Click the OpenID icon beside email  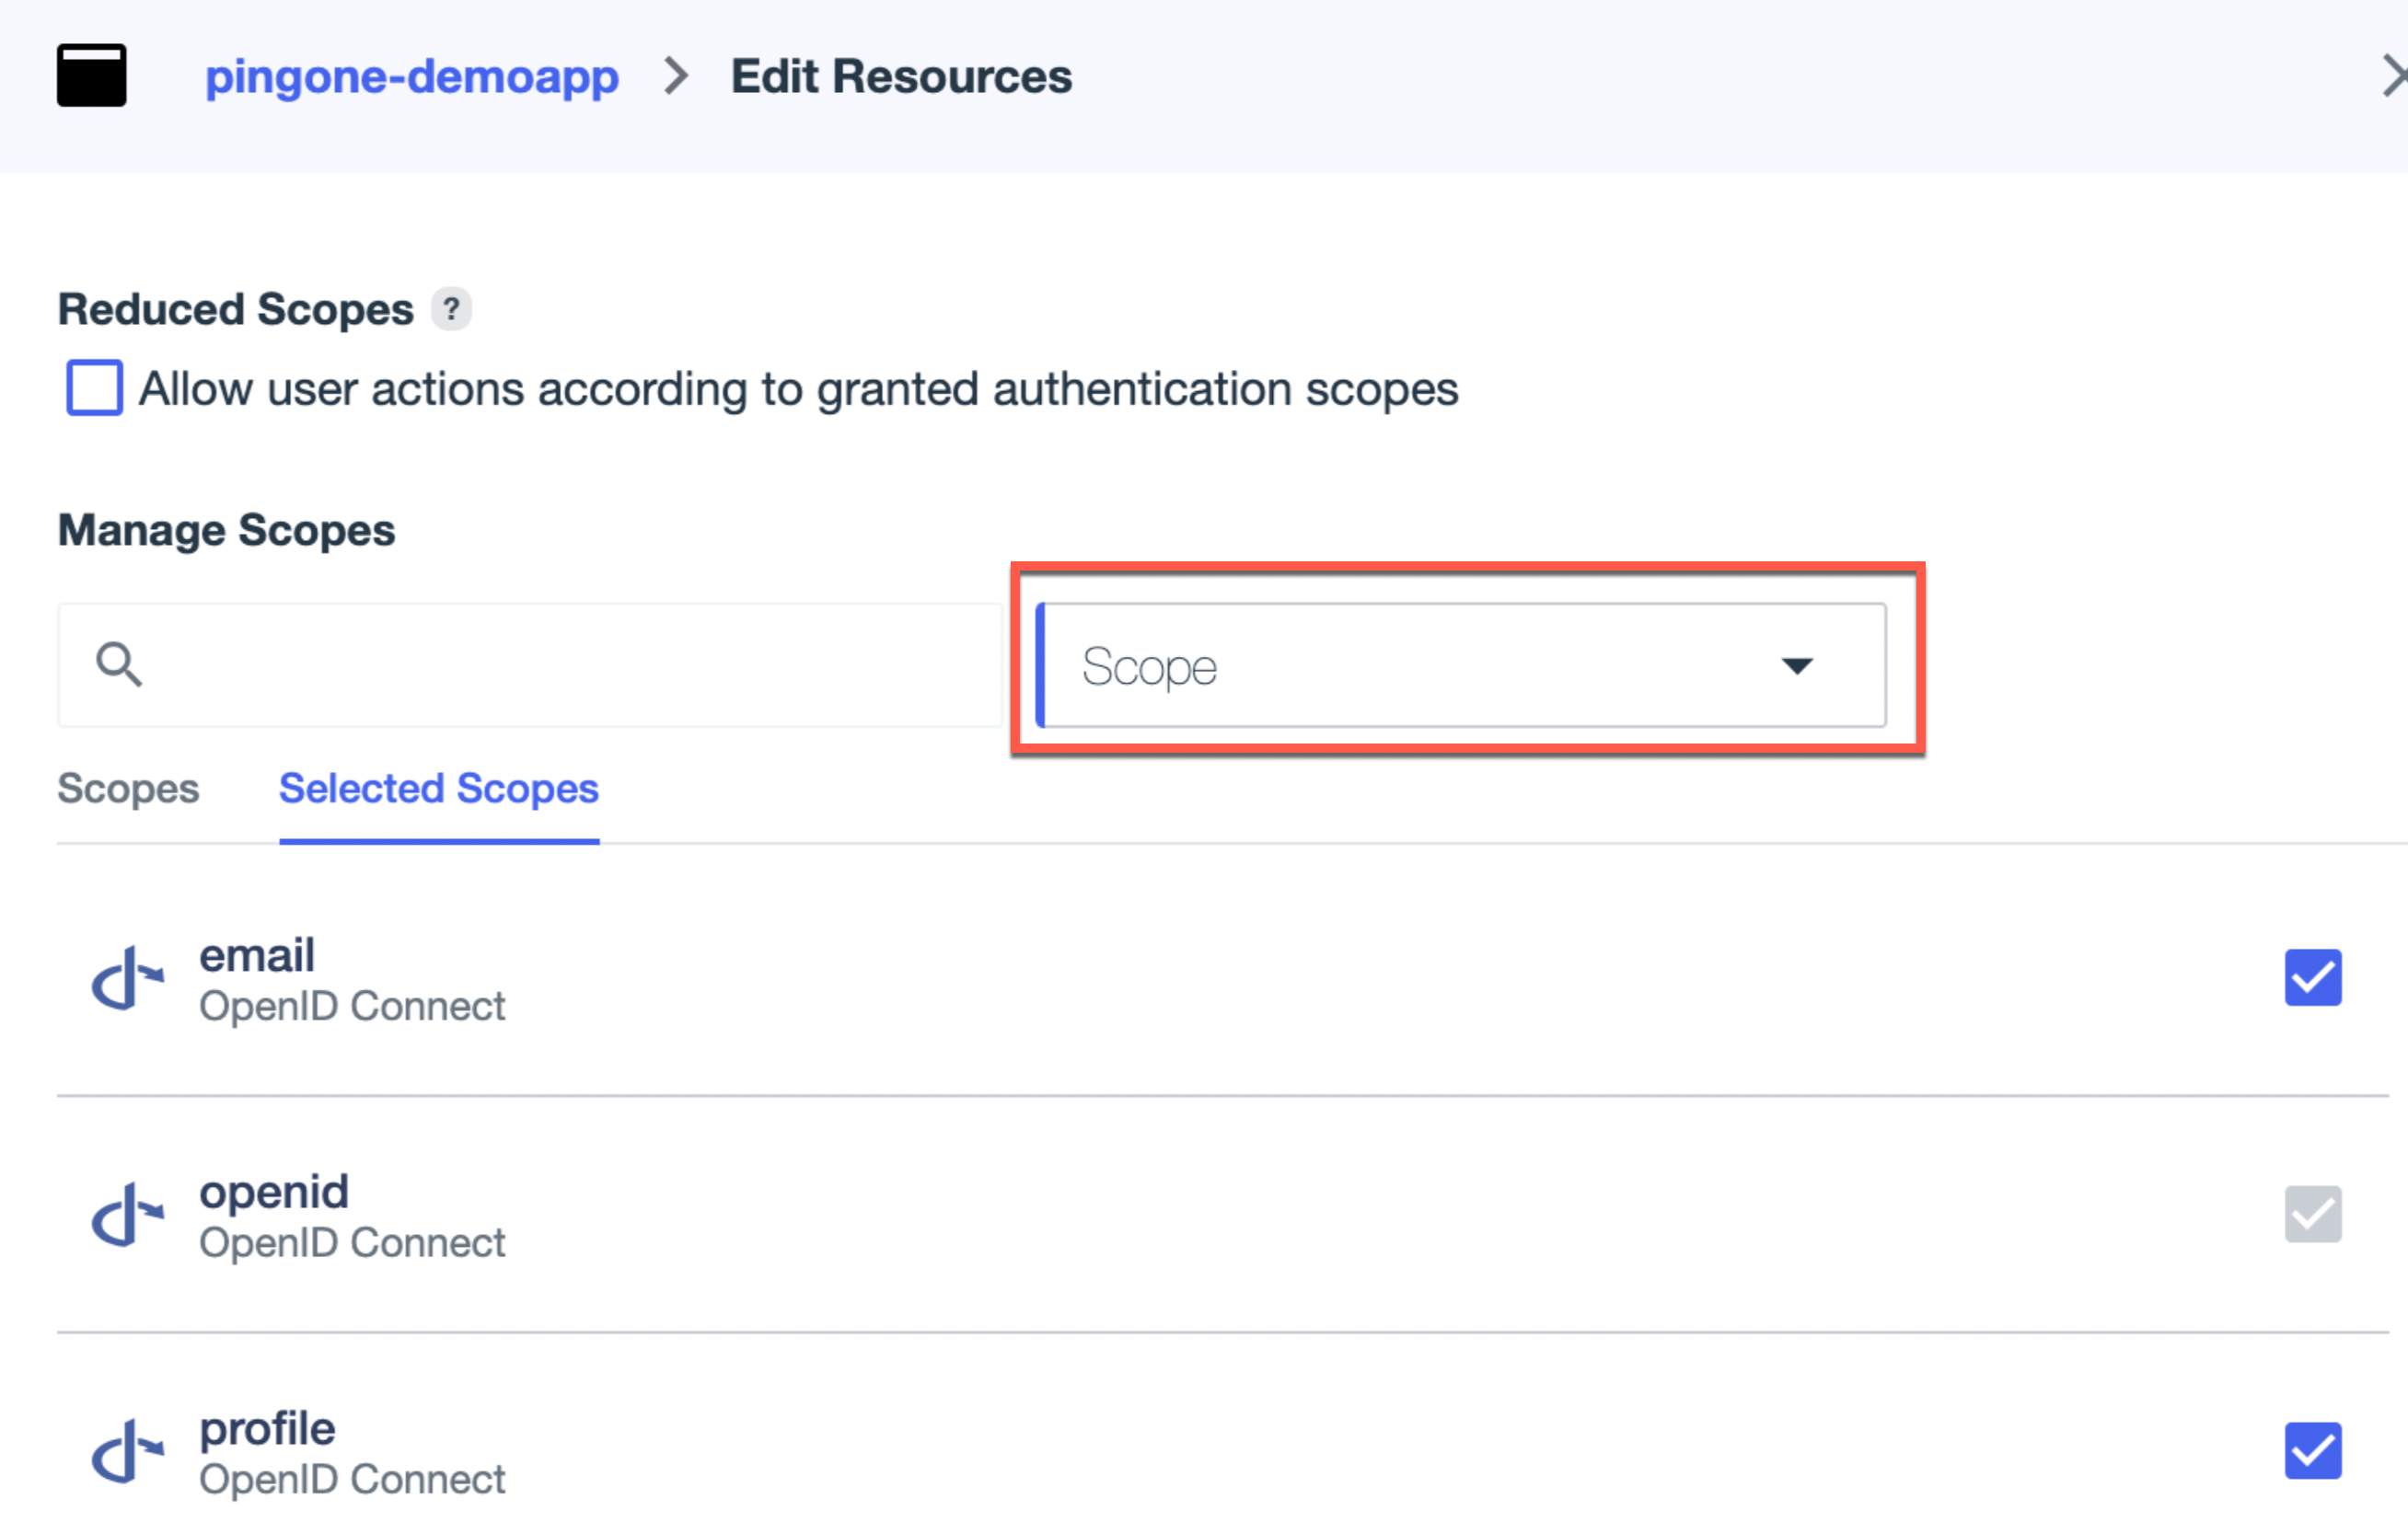(128, 978)
